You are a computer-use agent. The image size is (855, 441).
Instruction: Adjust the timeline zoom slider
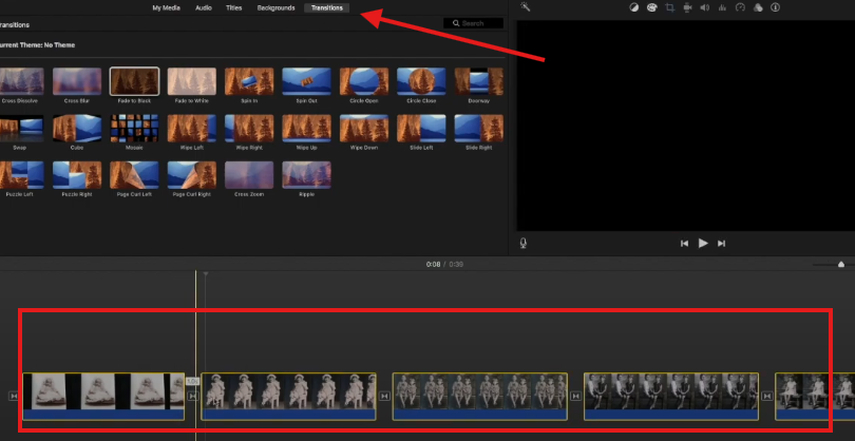[x=841, y=264]
